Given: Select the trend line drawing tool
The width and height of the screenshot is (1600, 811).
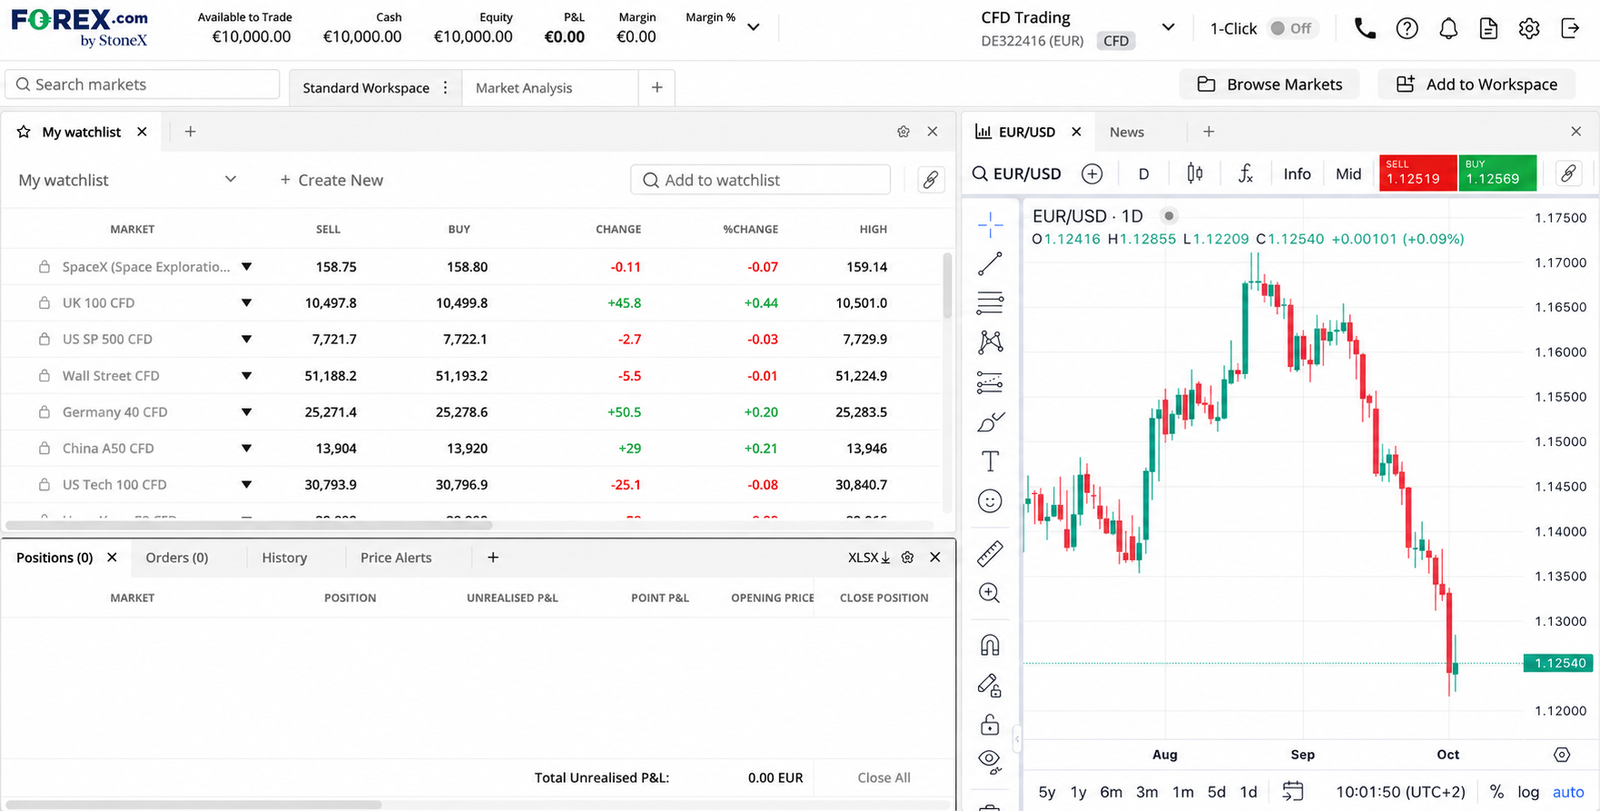Looking at the screenshot, I should coord(990,264).
